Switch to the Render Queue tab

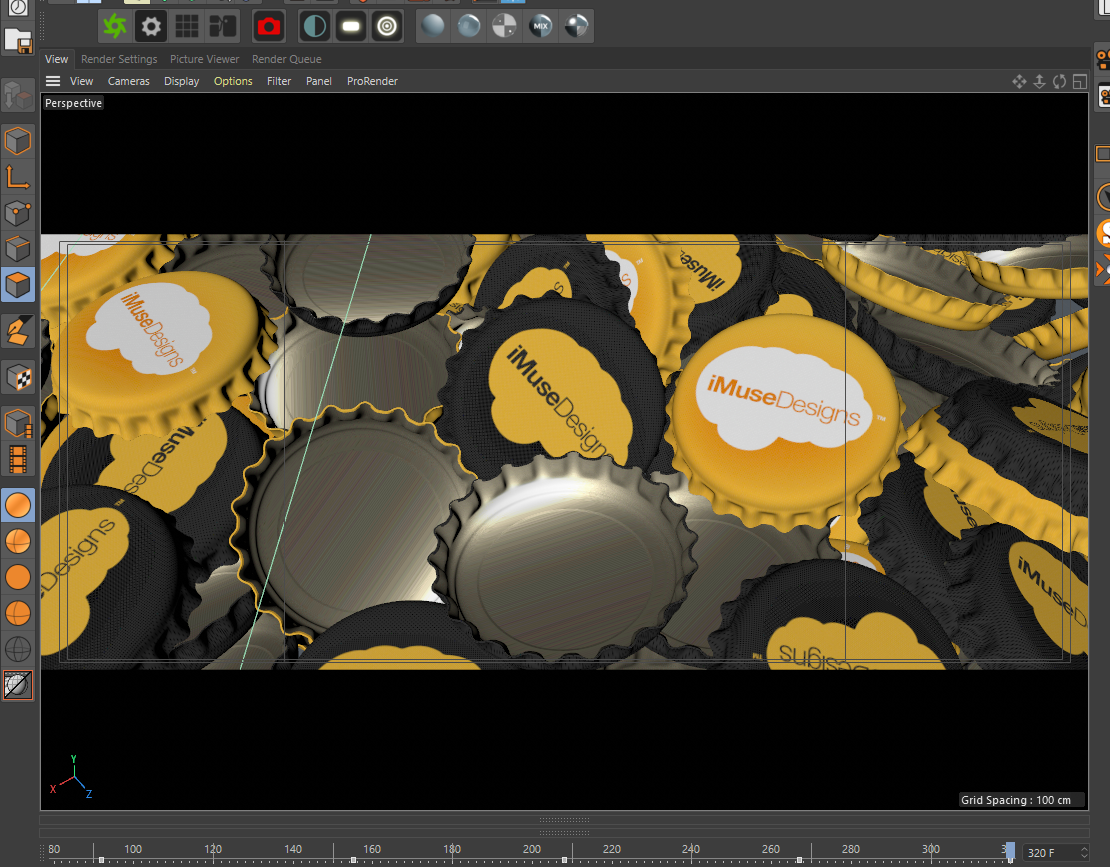click(x=287, y=59)
